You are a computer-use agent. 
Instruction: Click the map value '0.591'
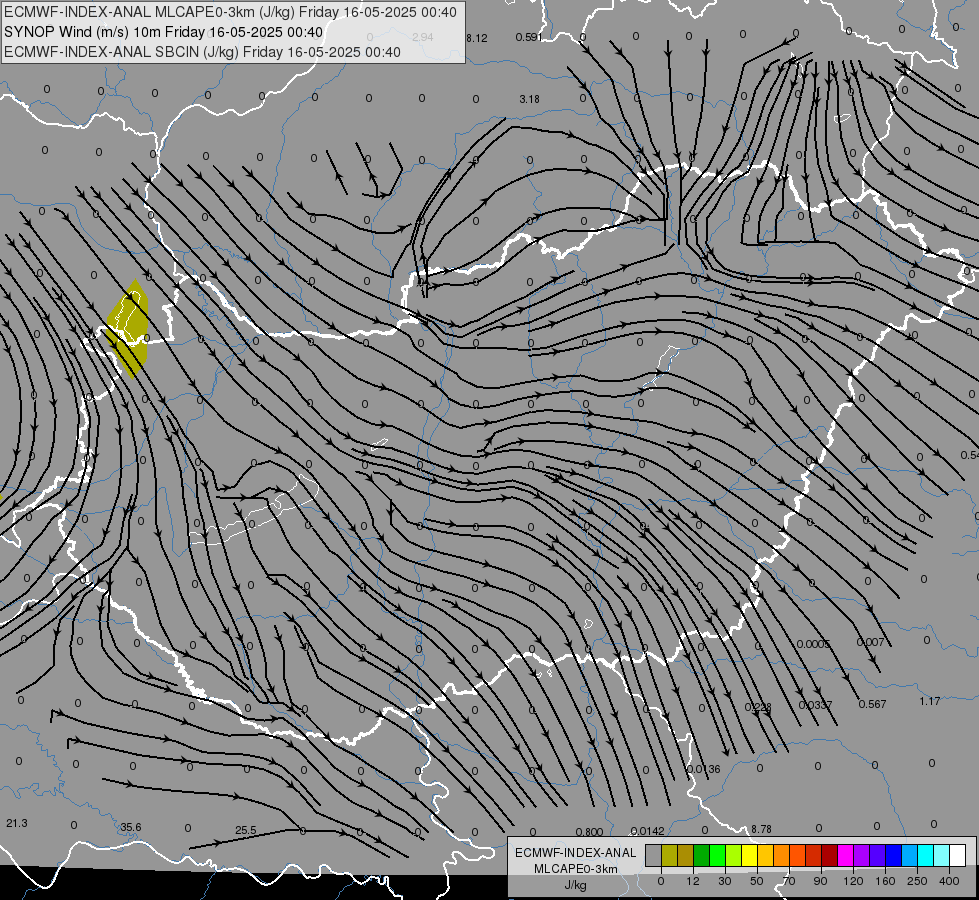tap(529, 37)
